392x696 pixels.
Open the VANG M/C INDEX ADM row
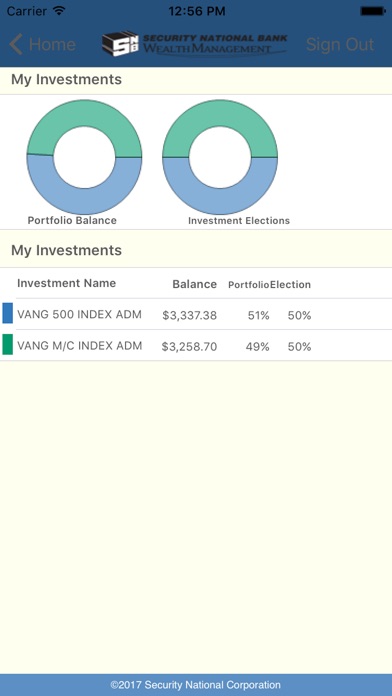(196, 345)
